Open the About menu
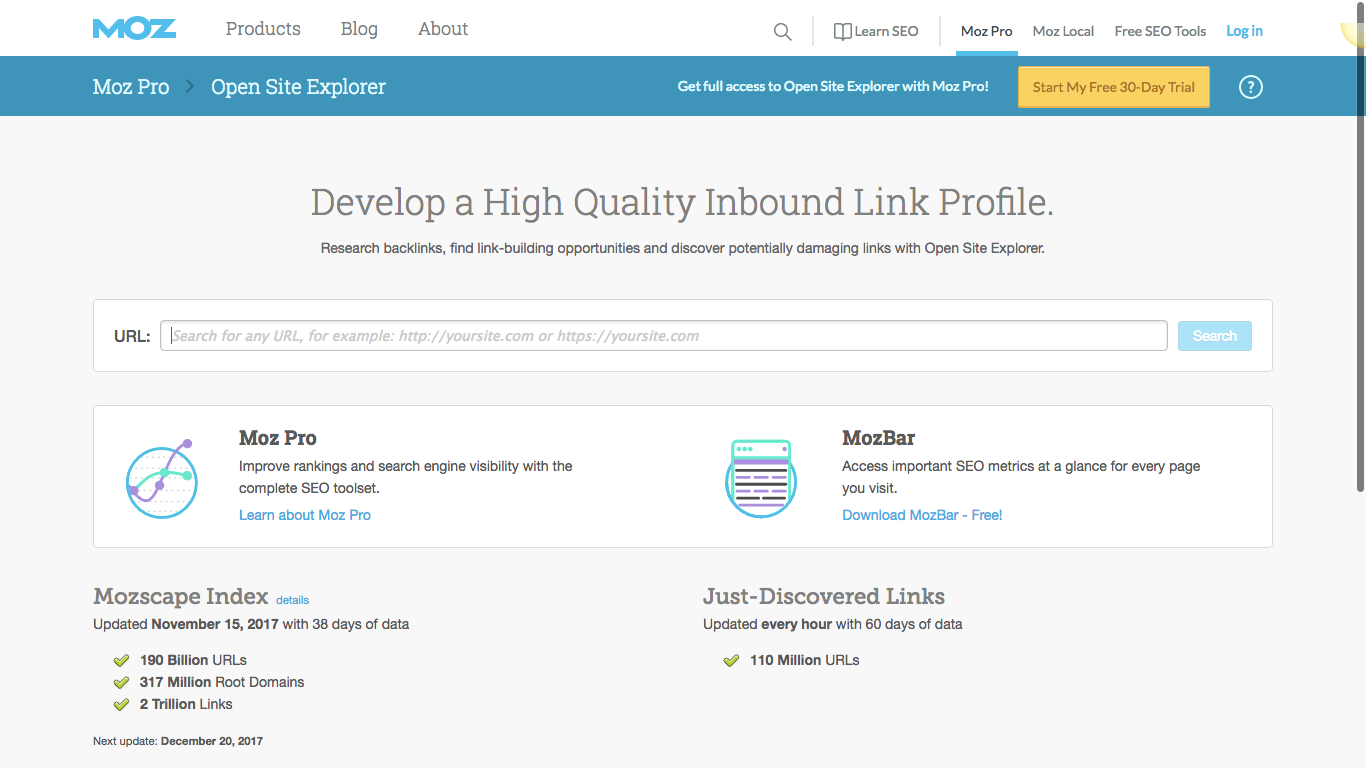Viewport: 1366px width, 768px height. click(443, 29)
